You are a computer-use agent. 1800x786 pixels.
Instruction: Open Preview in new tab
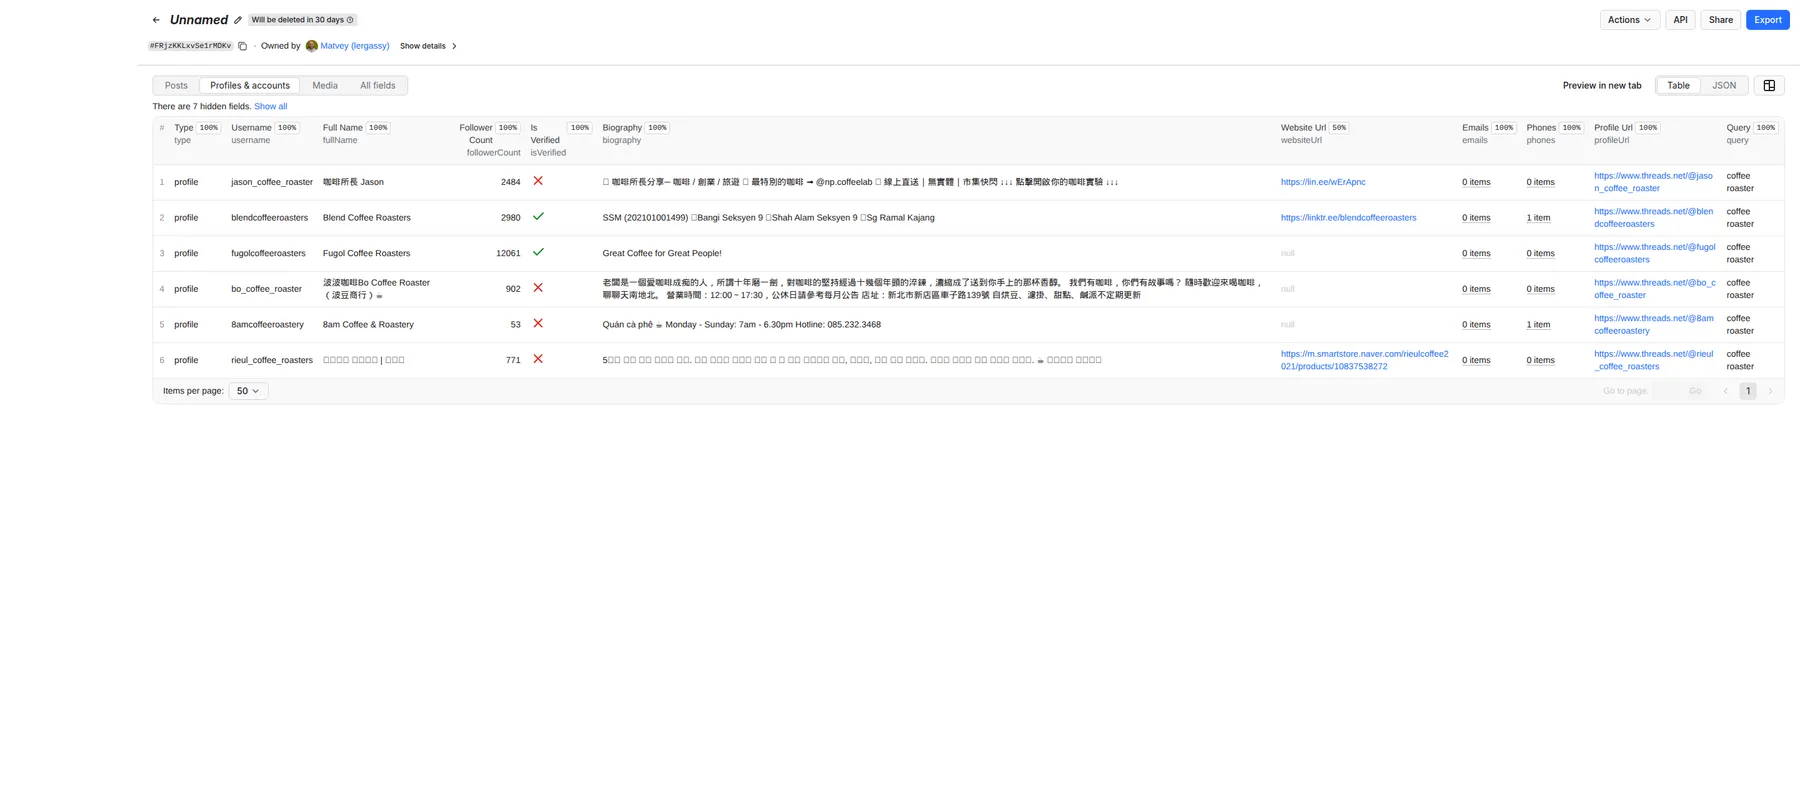(x=1602, y=86)
